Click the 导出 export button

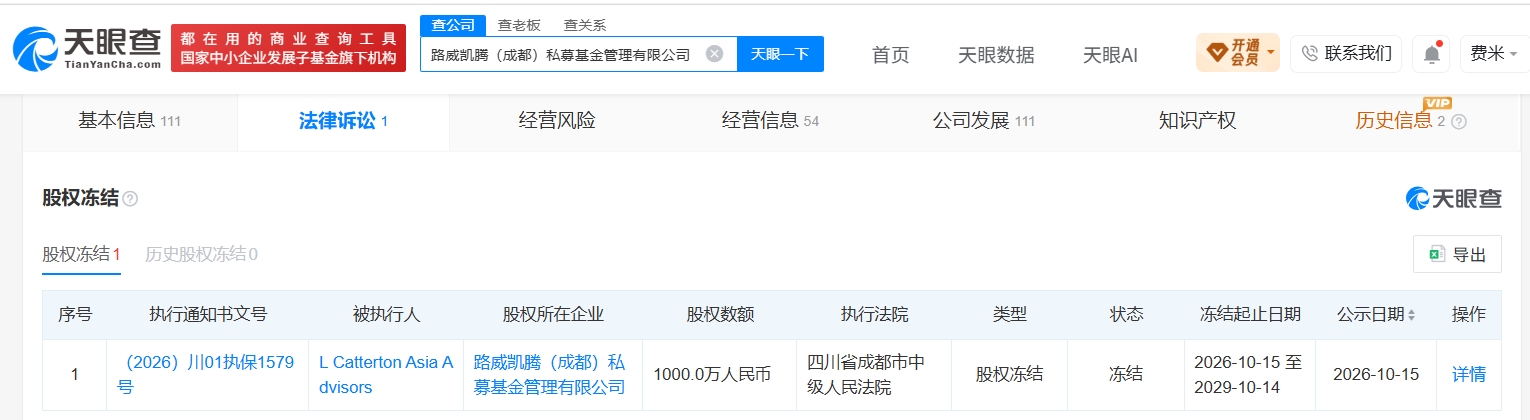click(1457, 254)
